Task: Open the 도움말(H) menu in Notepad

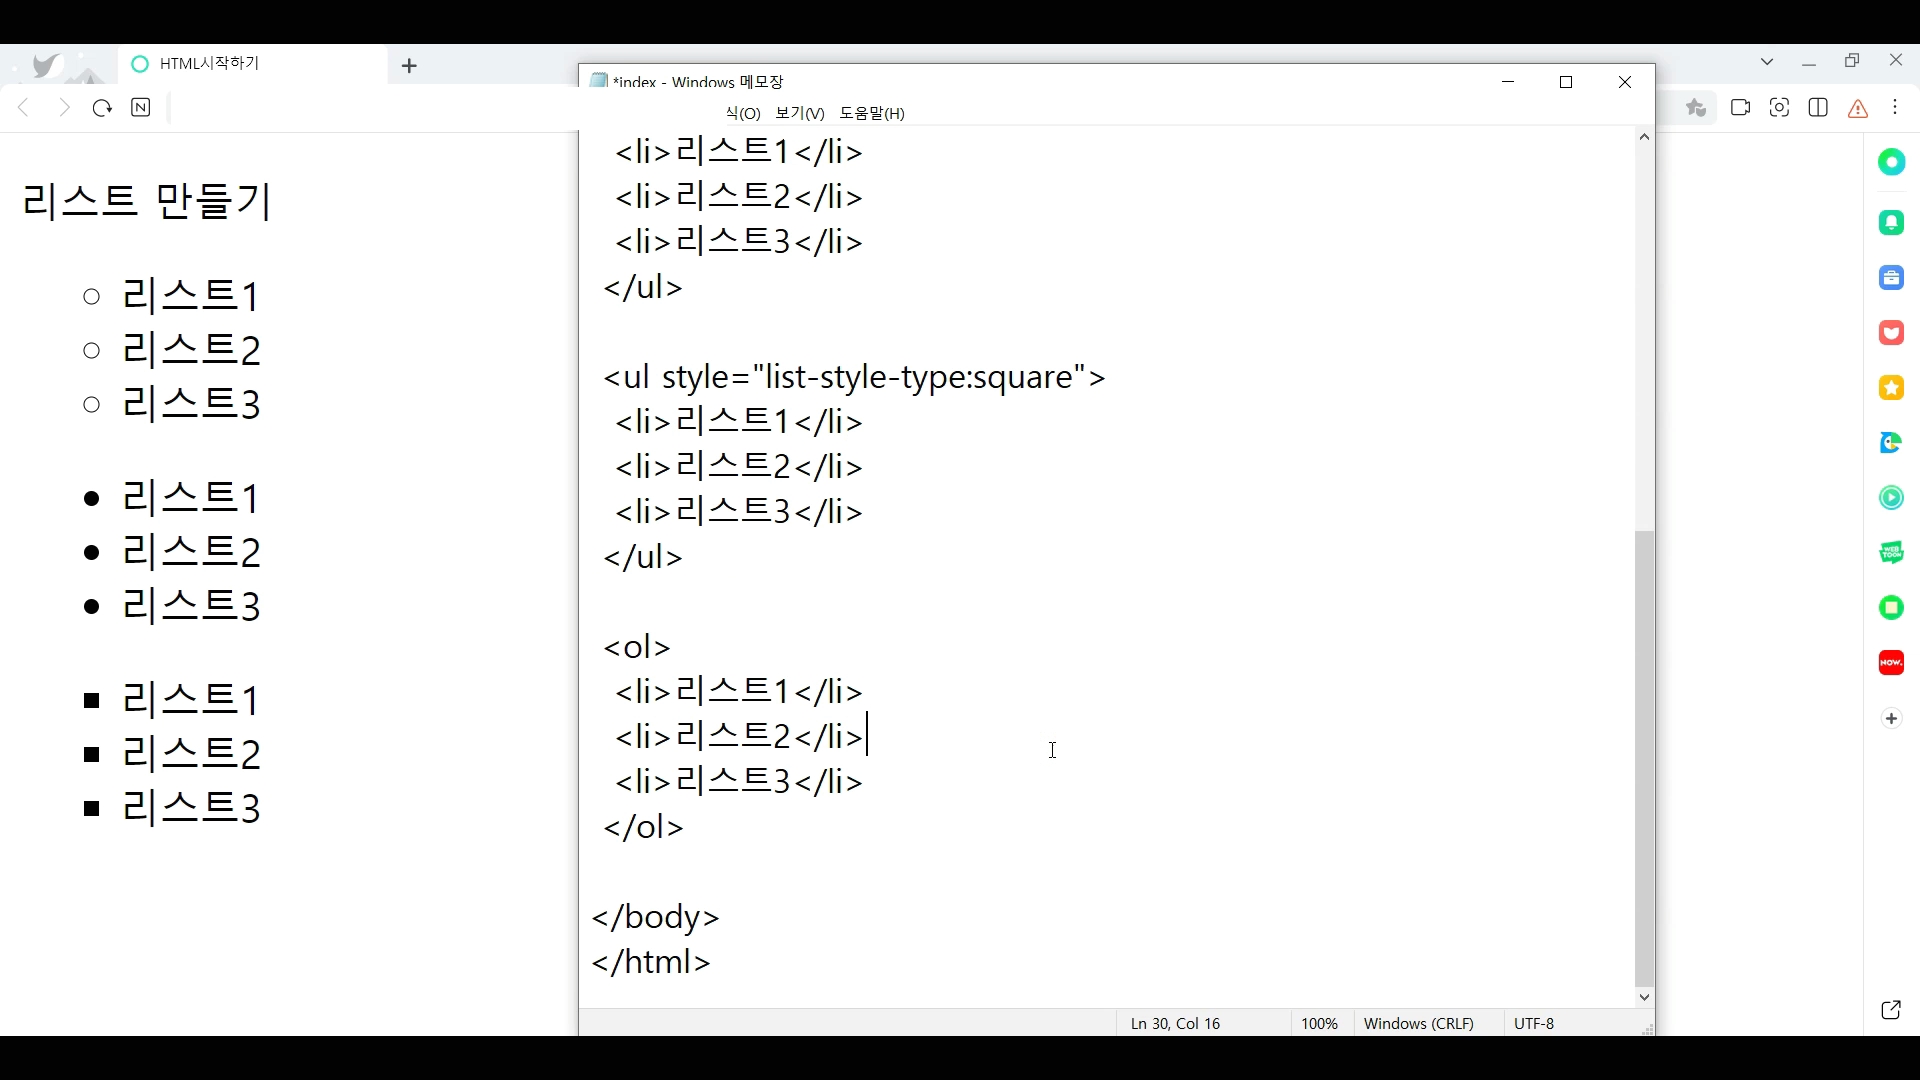Action: 871,114
